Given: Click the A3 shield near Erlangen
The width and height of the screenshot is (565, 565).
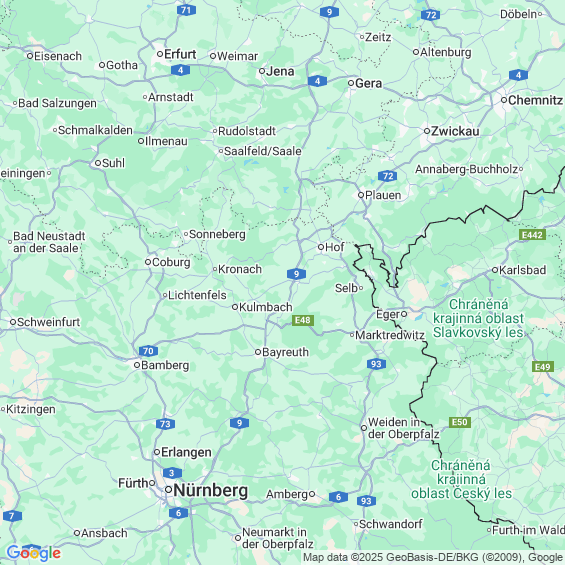Looking at the screenshot, I should 172,473.
